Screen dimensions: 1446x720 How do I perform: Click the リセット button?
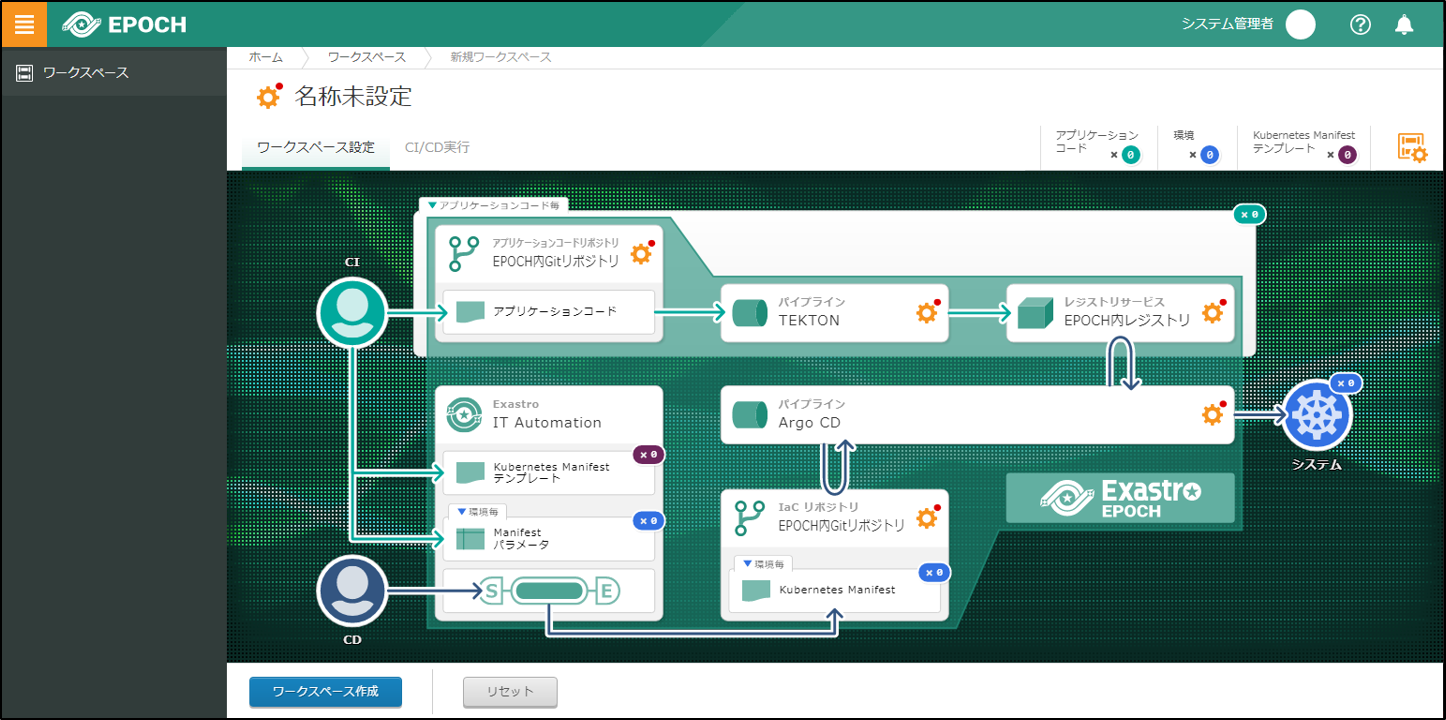510,691
